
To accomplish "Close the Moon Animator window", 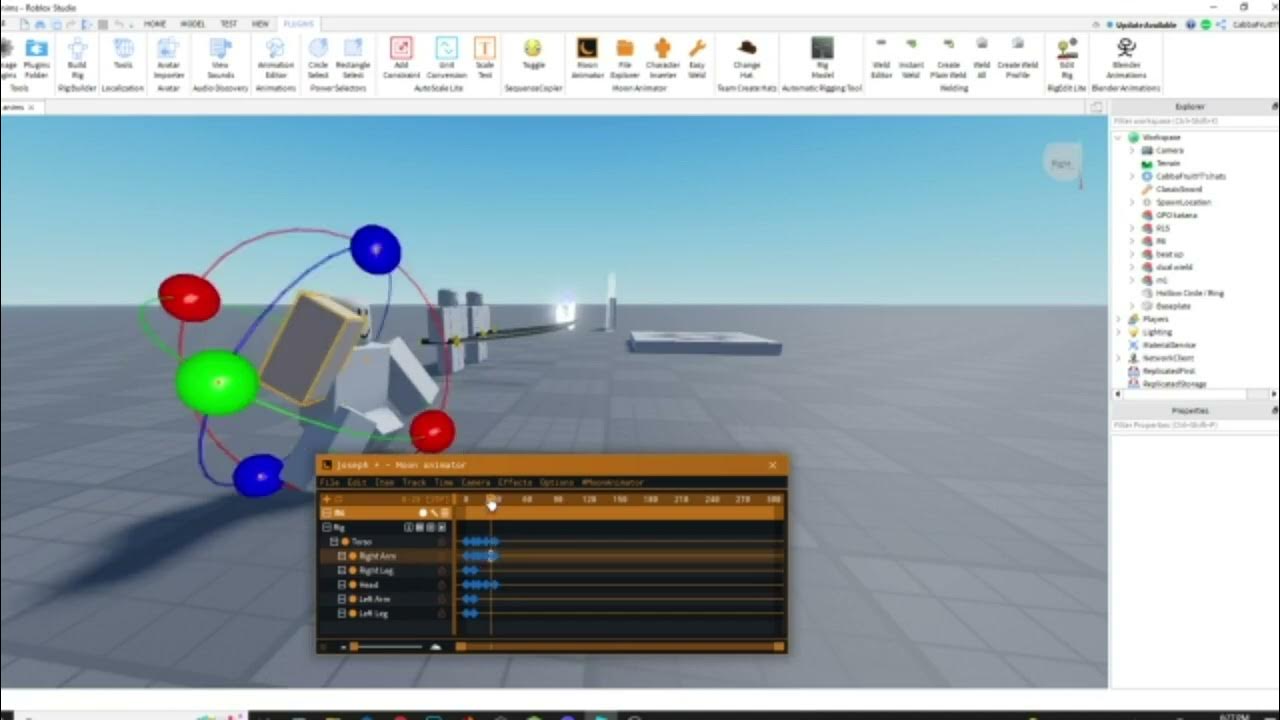I will coord(772,465).
